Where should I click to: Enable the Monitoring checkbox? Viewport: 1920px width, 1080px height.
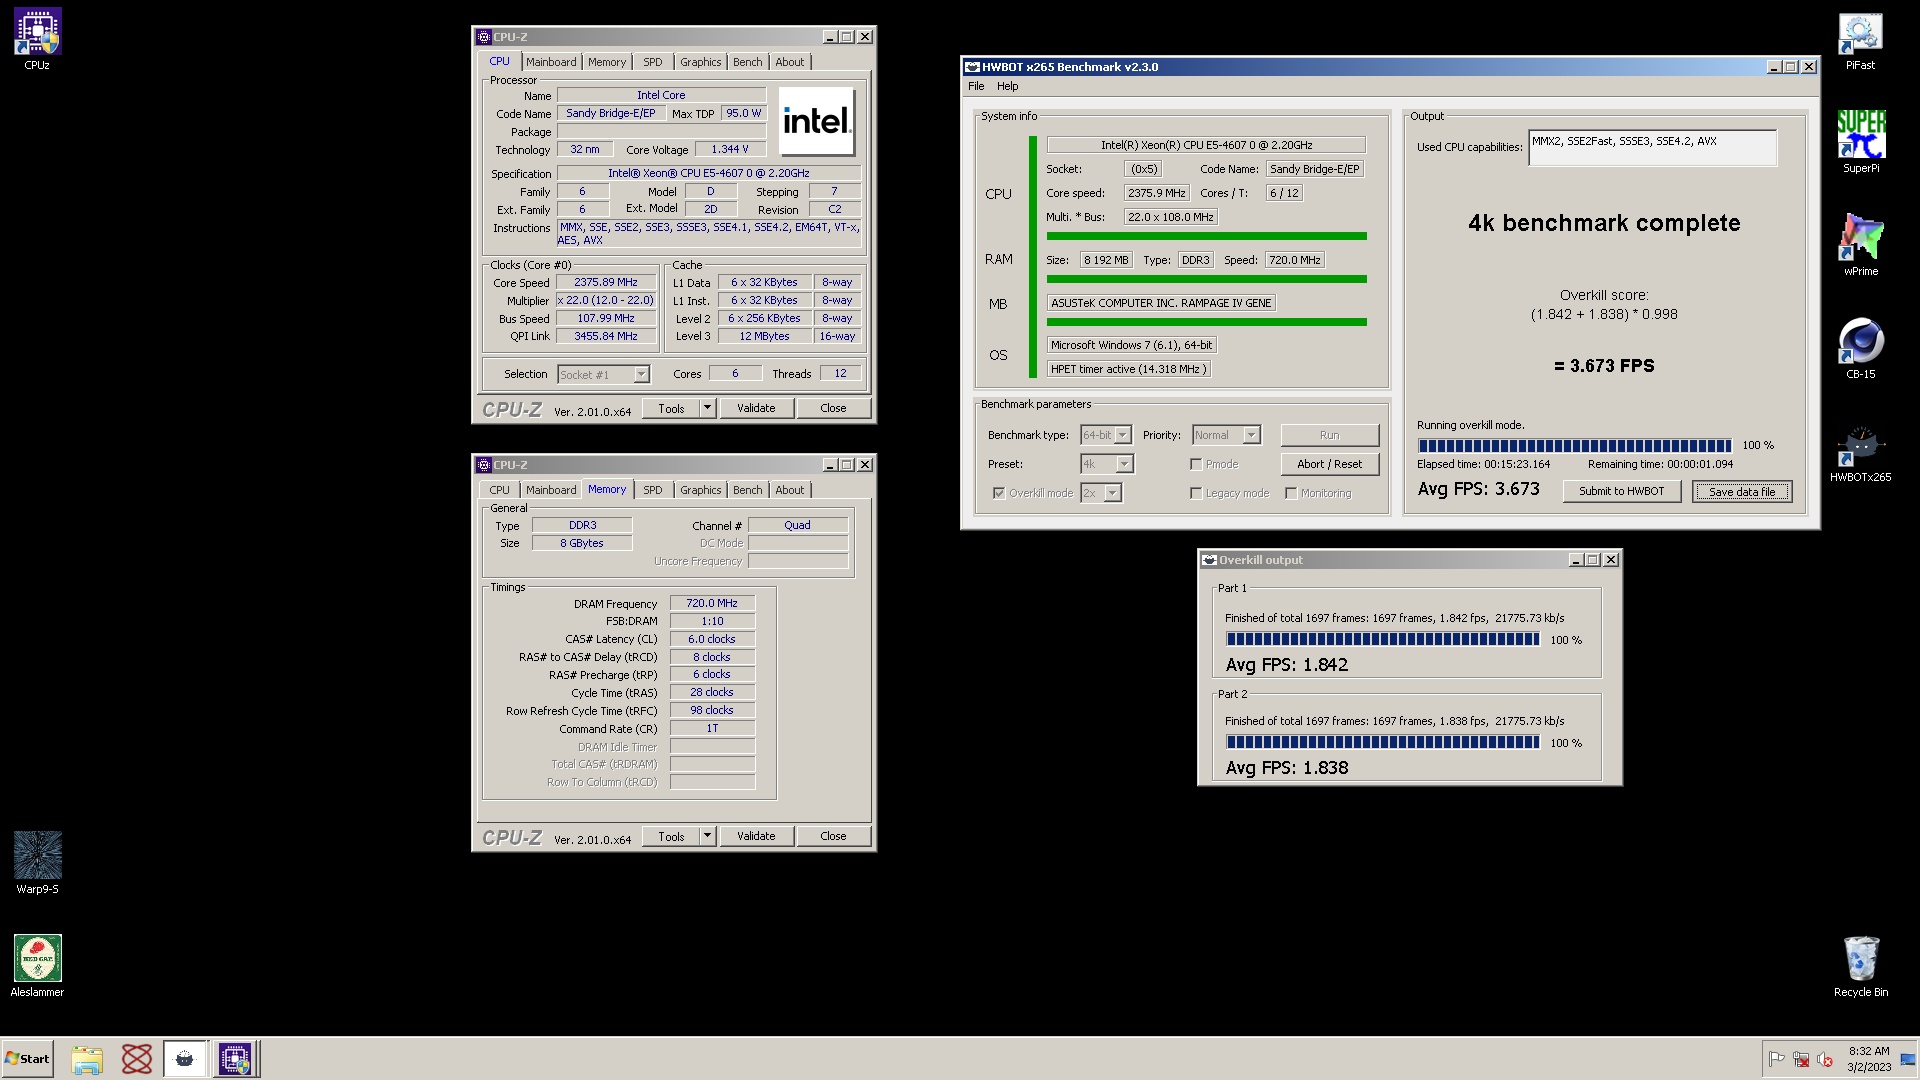tap(1291, 493)
